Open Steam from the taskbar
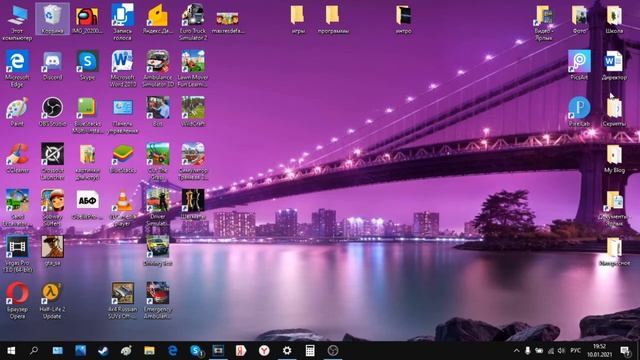 (x=103, y=351)
